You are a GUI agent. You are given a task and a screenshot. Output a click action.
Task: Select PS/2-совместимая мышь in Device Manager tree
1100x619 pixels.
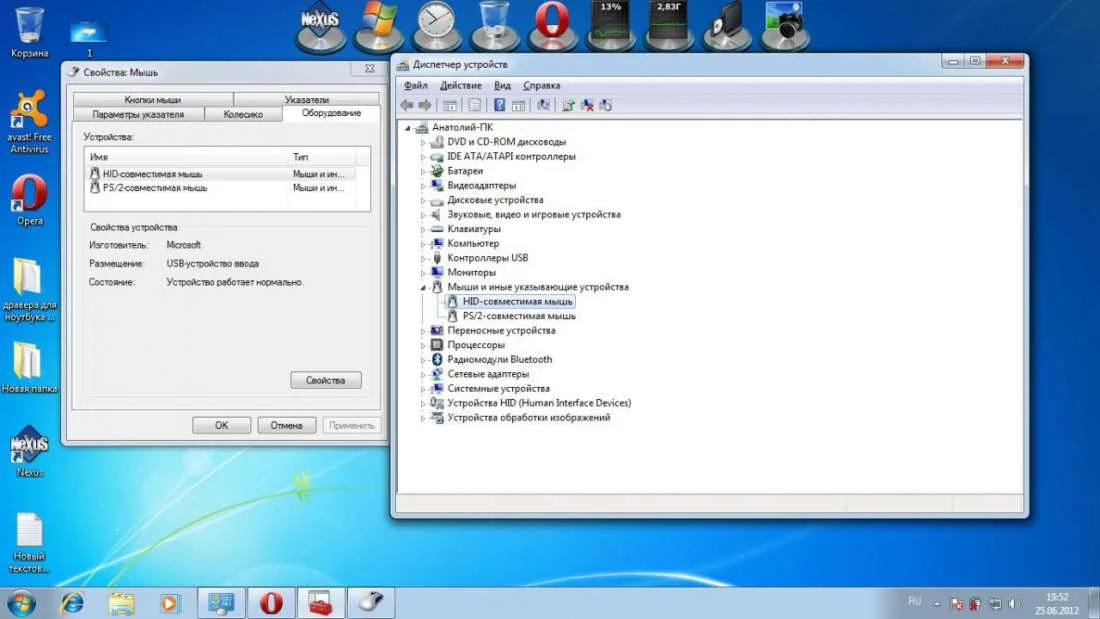(518, 316)
